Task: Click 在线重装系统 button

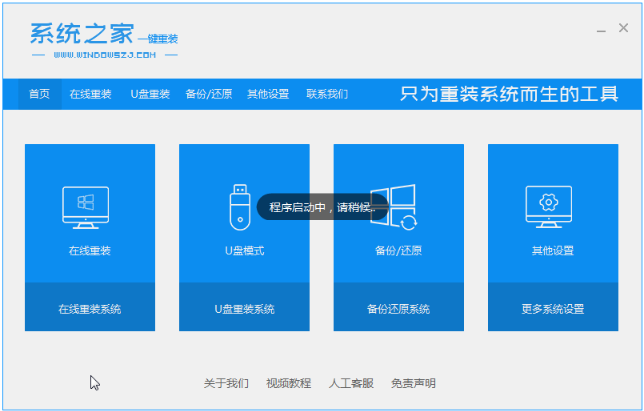Action: (90, 307)
